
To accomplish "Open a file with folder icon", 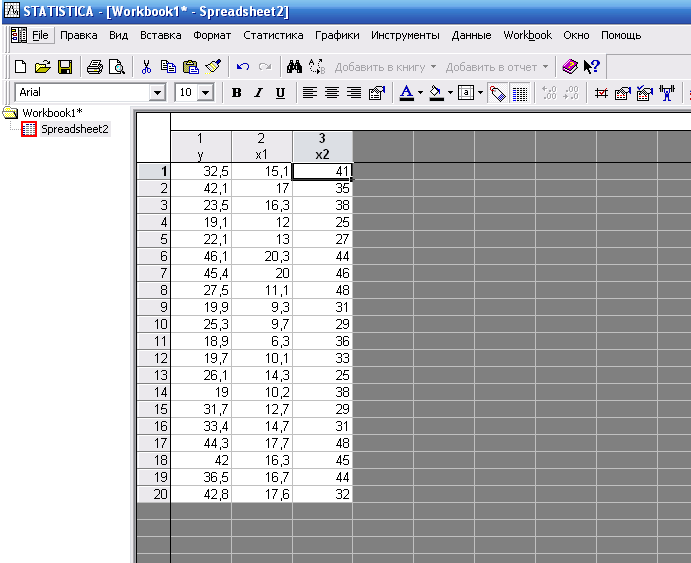I will point(43,67).
